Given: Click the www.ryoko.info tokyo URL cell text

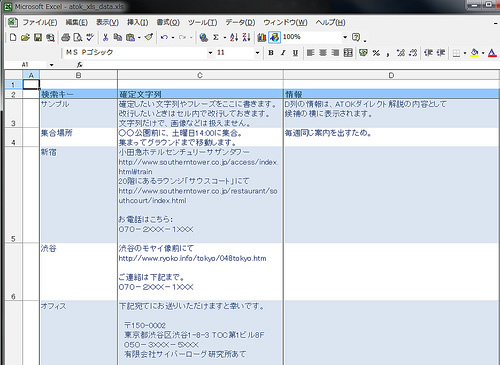Looking at the screenshot, I should 192,258.
